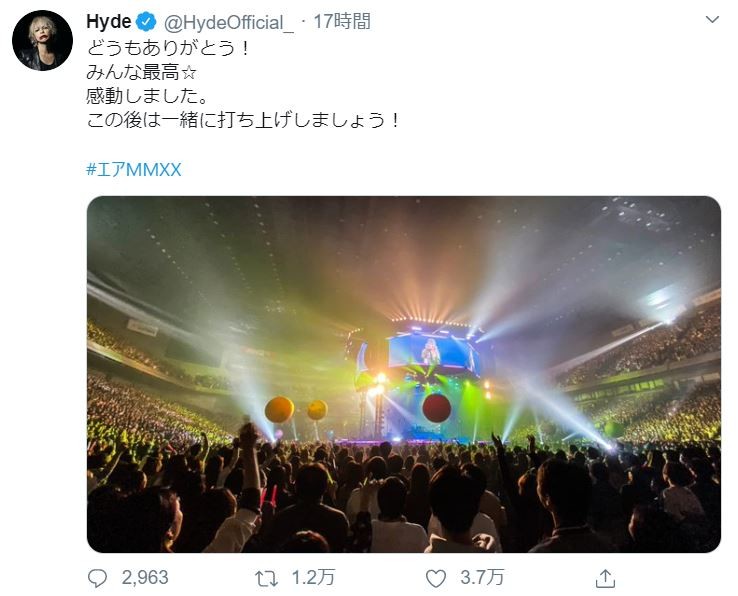Image resolution: width=738 pixels, height=596 pixels.
Task: Click Hyde's profile avatar picture
Action: coord(42,41)
